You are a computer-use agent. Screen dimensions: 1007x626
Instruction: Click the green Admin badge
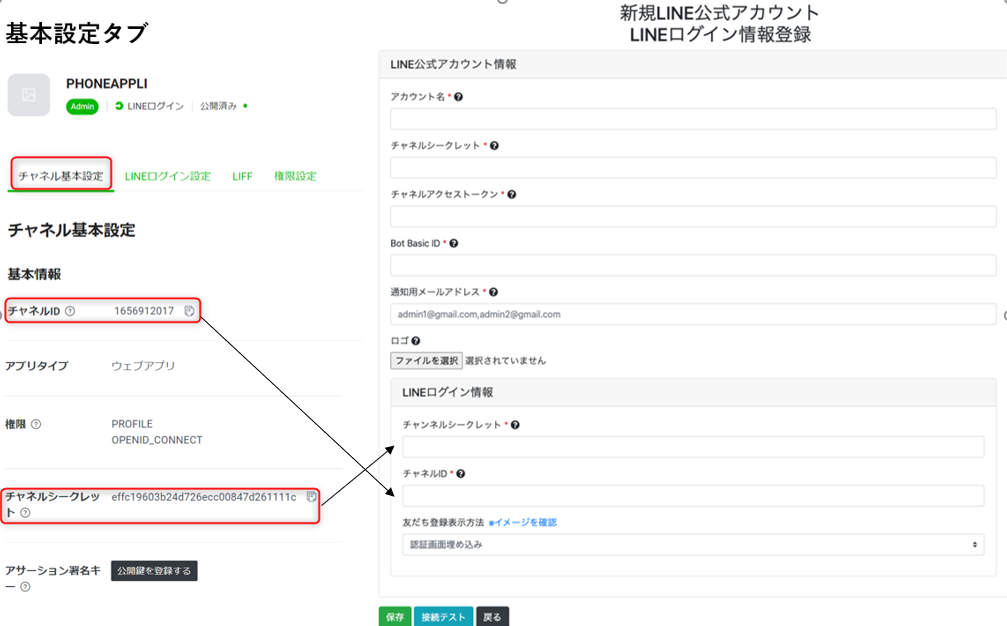(x=82, y=107)
